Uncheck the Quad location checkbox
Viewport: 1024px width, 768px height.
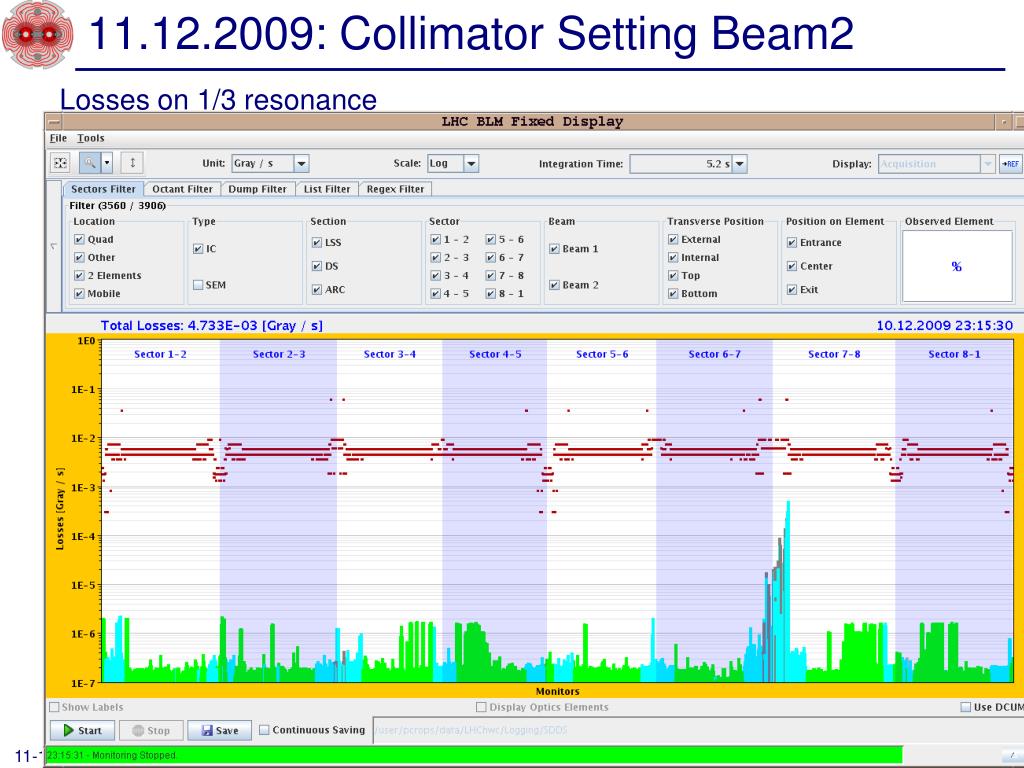(79, 240)
